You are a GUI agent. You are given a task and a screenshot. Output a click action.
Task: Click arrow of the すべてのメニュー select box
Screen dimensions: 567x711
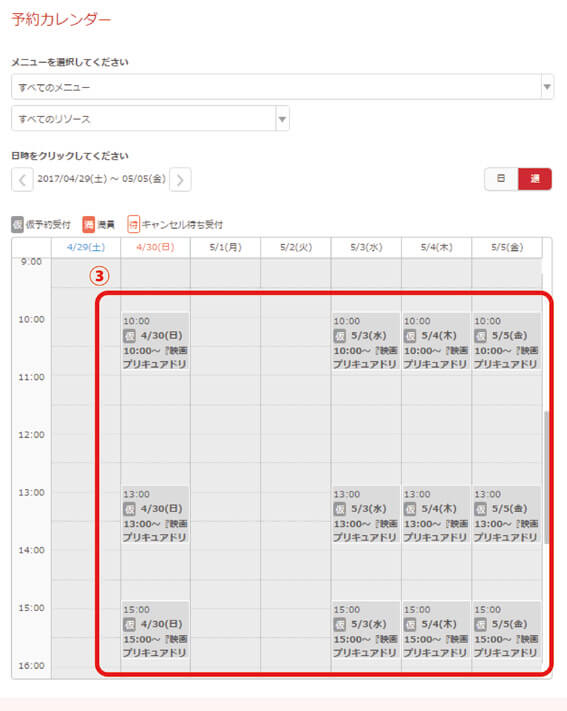pos(547,87)
